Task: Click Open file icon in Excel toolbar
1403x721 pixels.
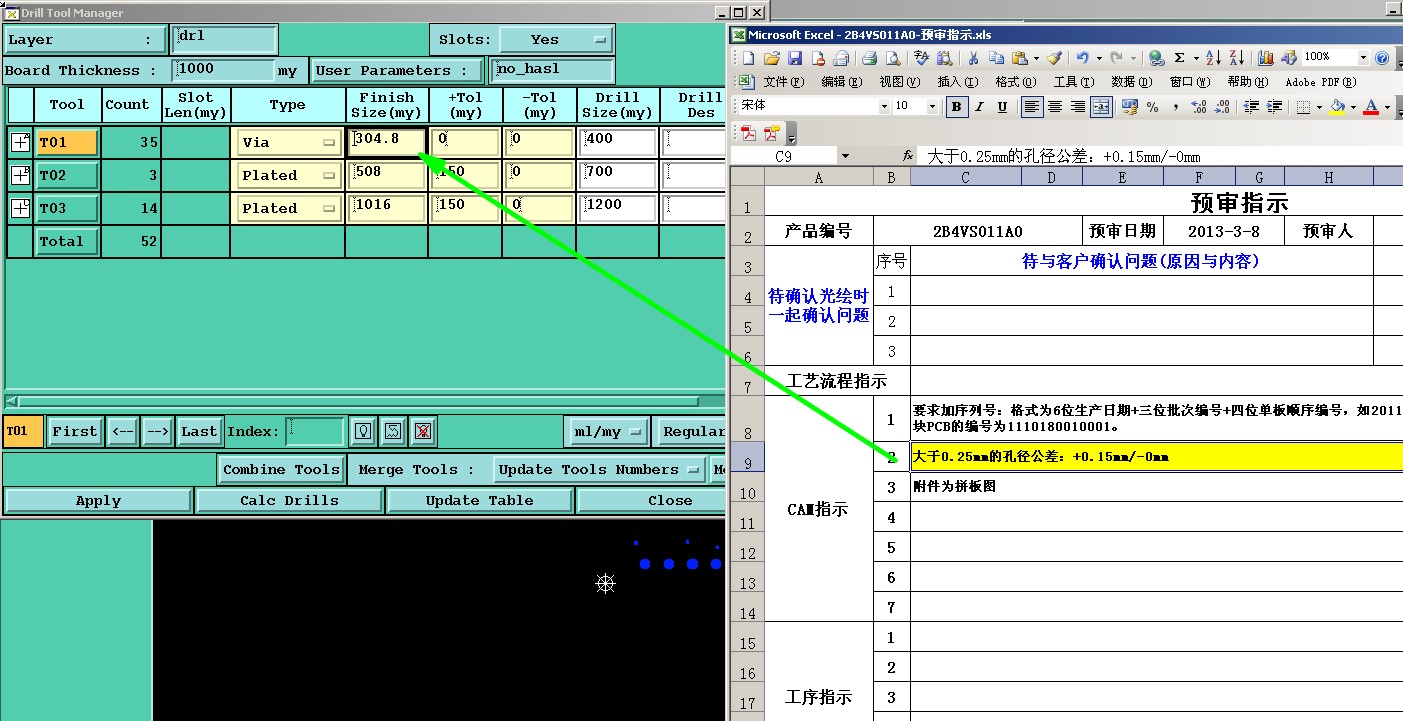Action: click(x=772, y=58)
